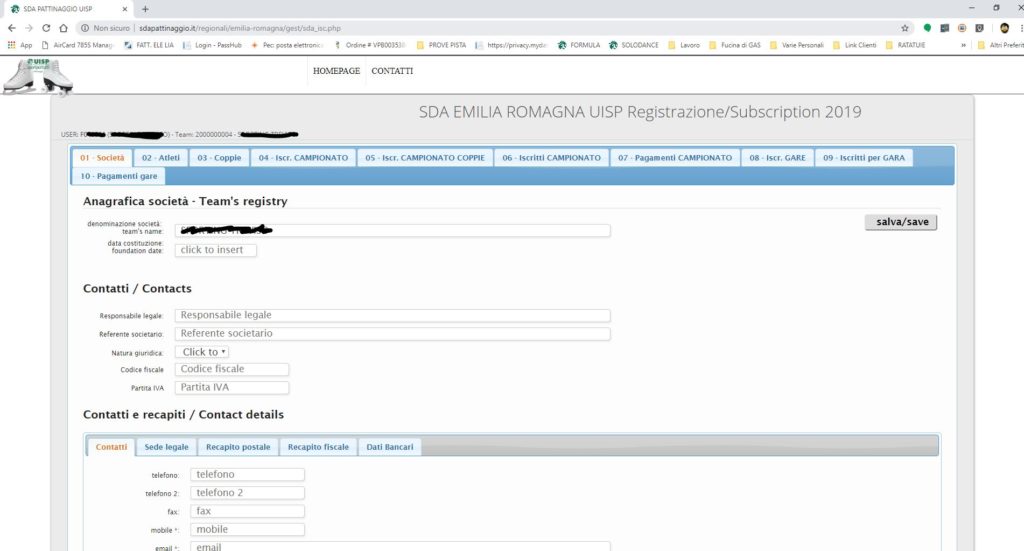The image size is (1024, 551).
Task: Switch to the Recapito postale sub-tab
Action: 238,447
